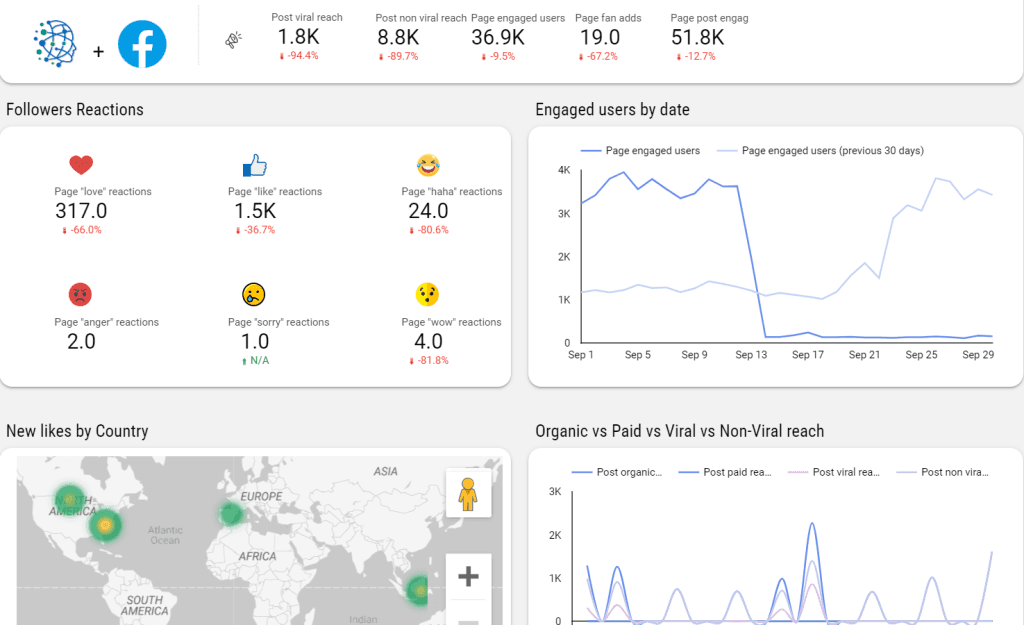Click the laughing haha emoji icon
Image resolution: width=1024 pixels, height=625 pixels.
tap(428, 165)
